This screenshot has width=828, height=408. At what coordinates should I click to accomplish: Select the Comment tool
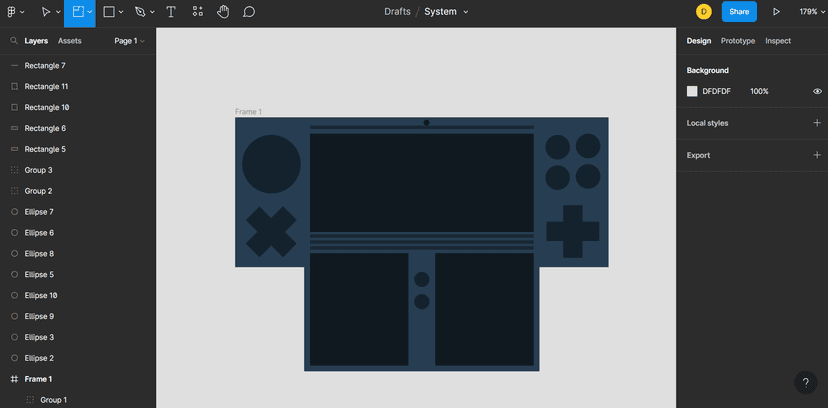coord(249,12)
